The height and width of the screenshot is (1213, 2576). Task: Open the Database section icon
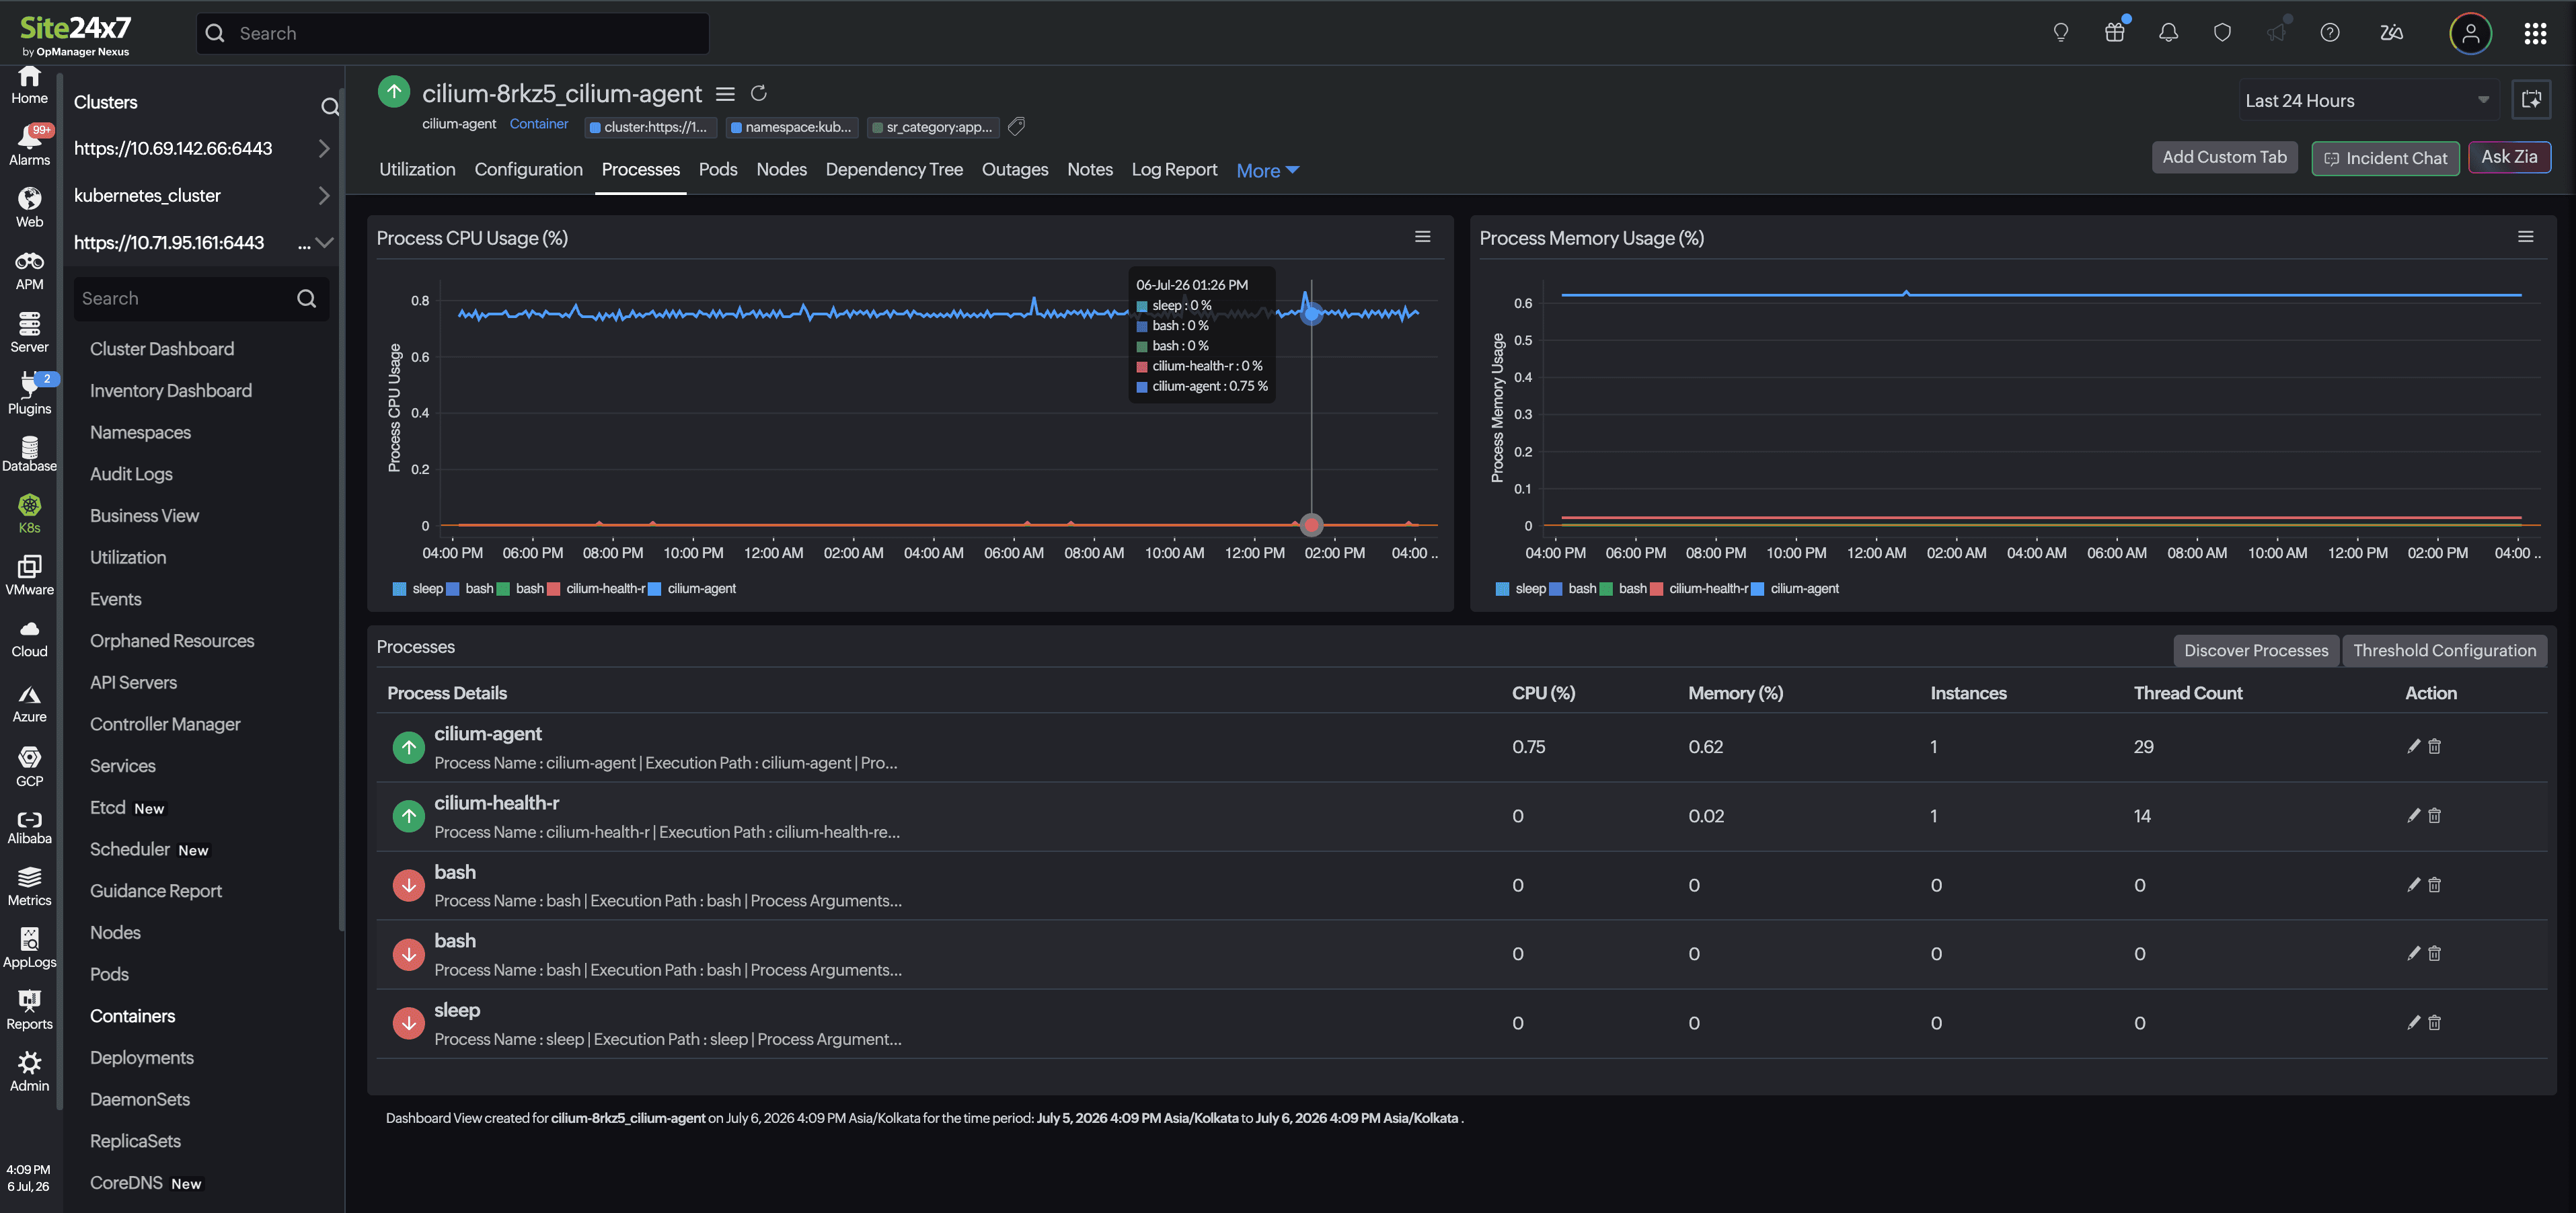click(29, 454)
